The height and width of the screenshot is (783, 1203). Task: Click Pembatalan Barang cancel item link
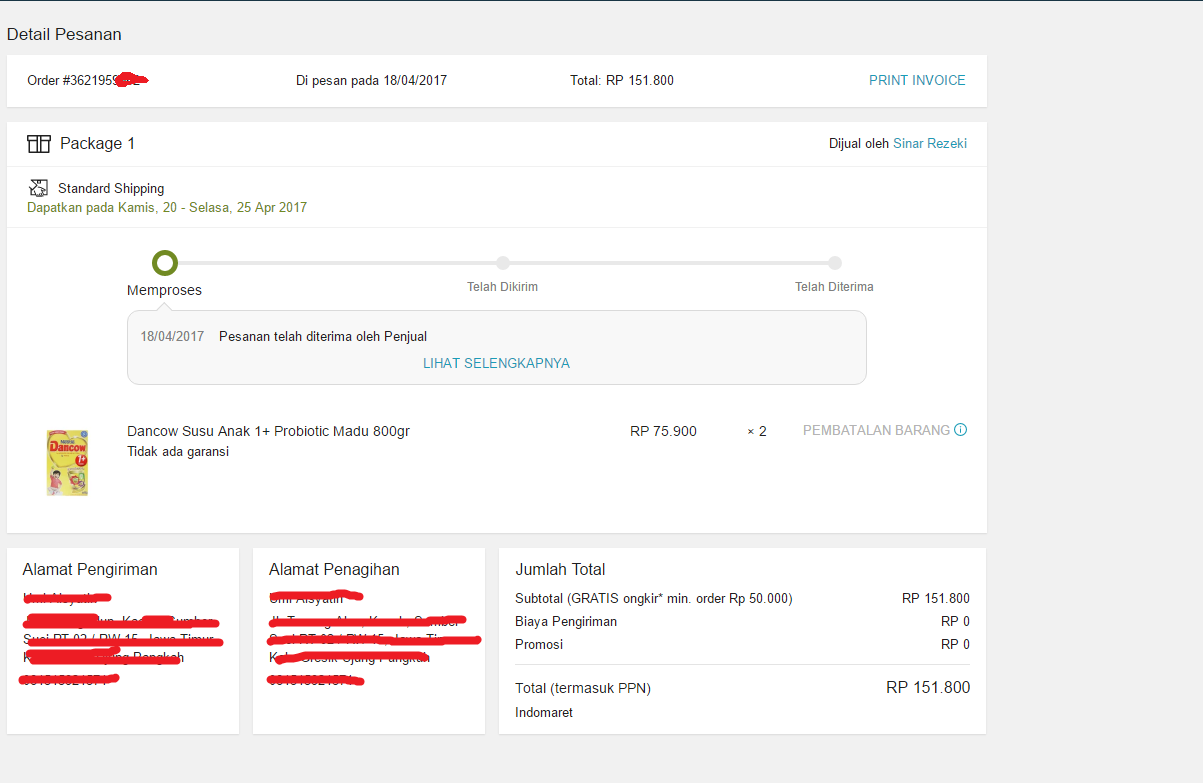click(x=876, y=430)
